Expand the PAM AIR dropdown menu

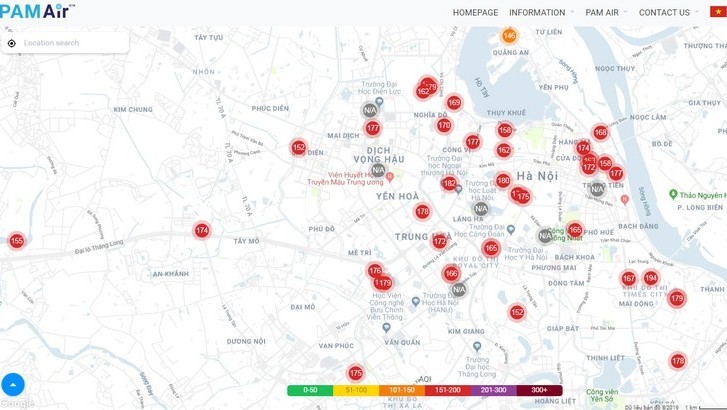pos(606,13)
